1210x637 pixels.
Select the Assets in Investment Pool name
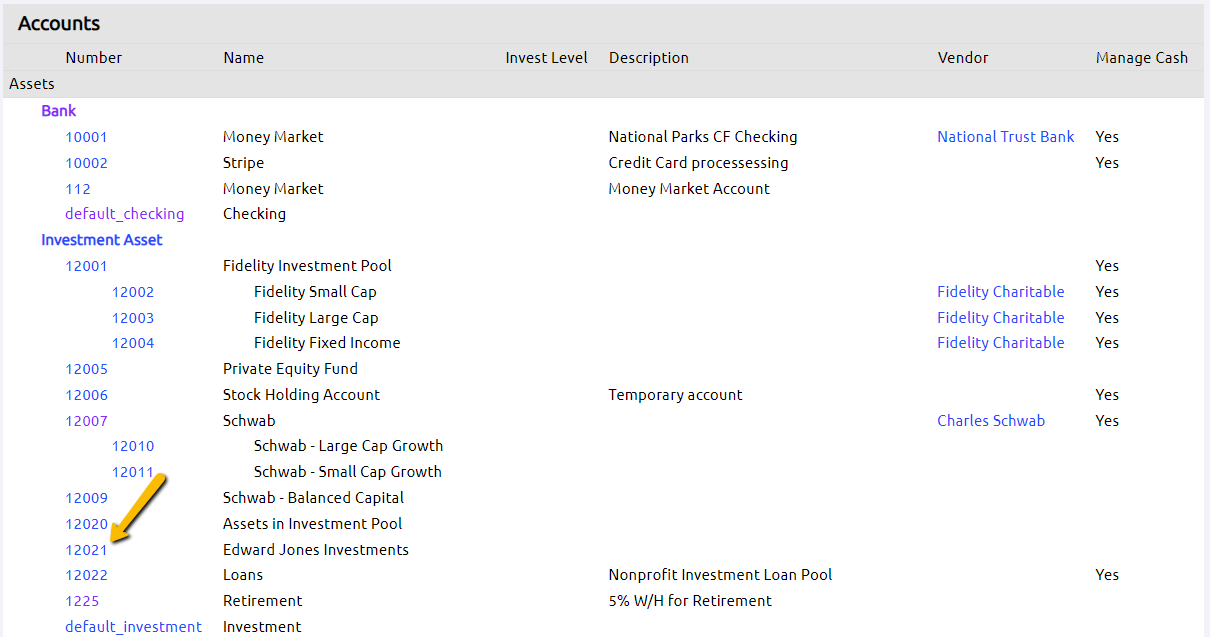point(312,524)
